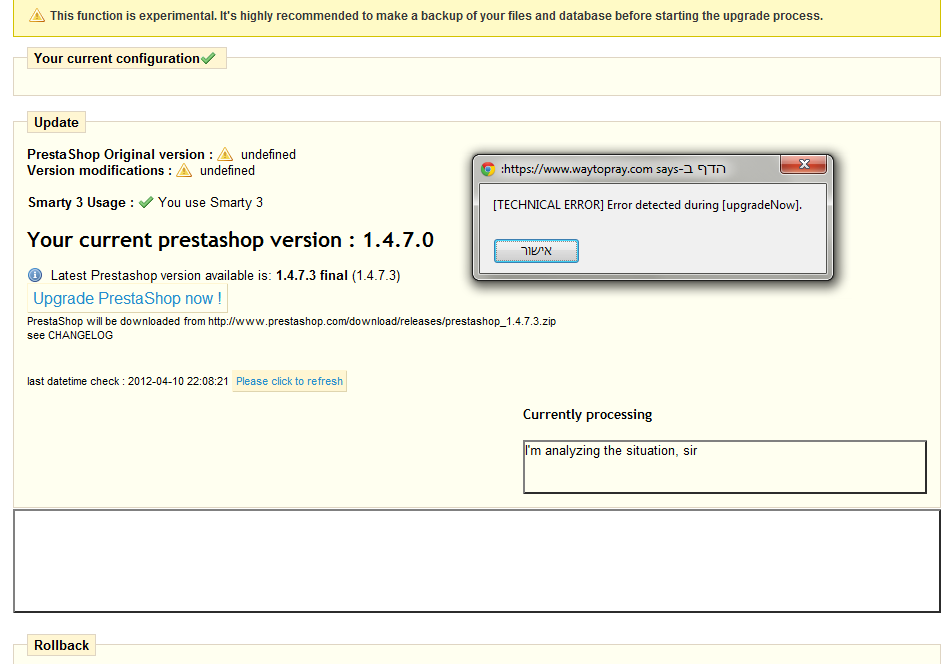Screen dimensions: 952x664
Task: Click Please click to refresh button
Action: [x=290, y=381]
